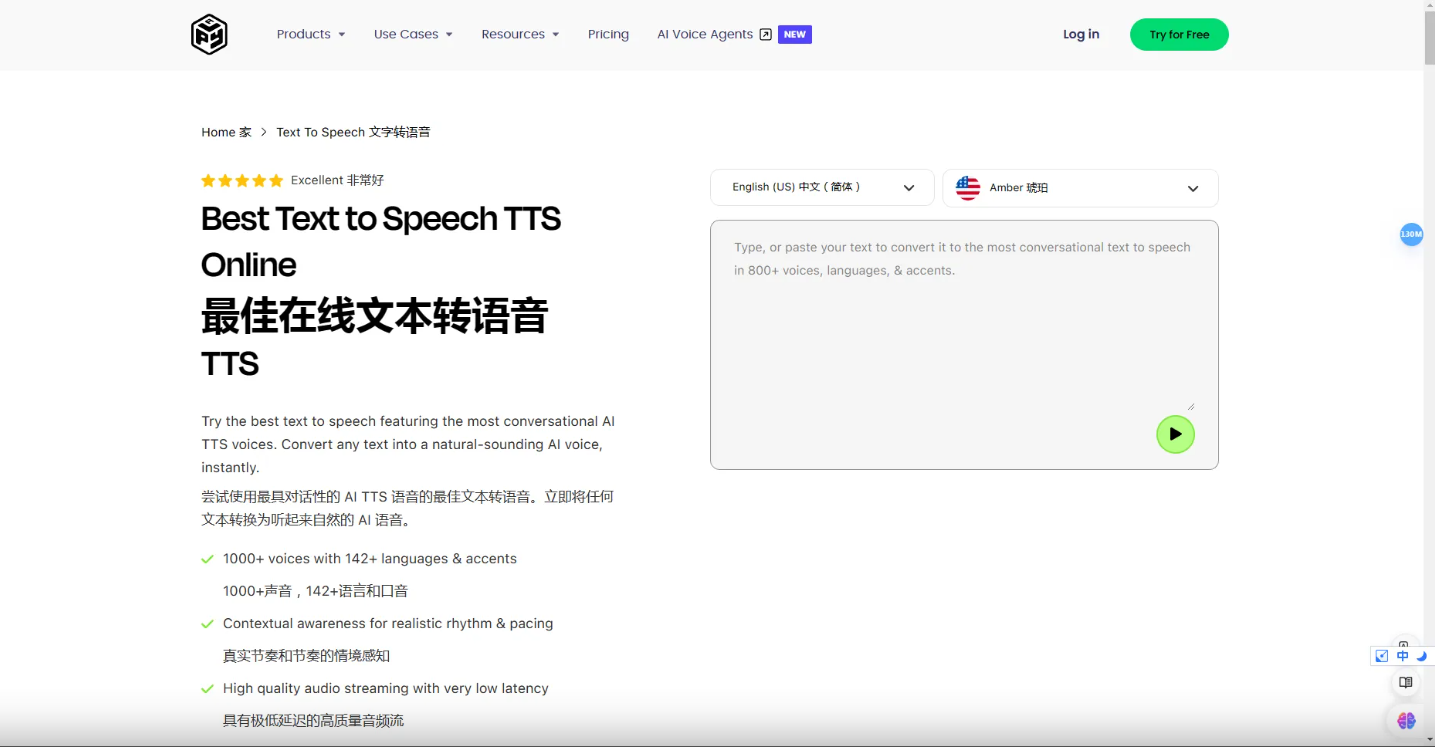This screenshot has height=747, width=1435.
Task: Click the external link icon next to AI Voice Agents
Action: (765, 35)
